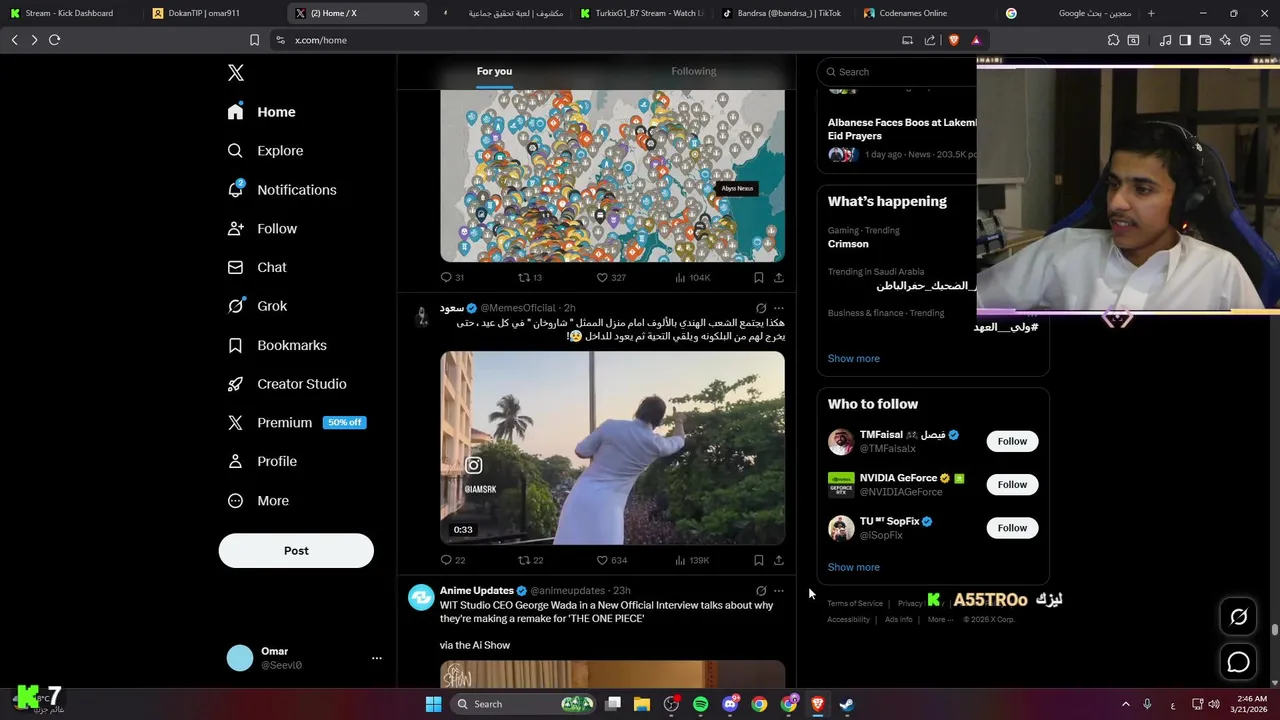Open the Premium 50% off link
The height and width of the screenshot is (720, 1280).
pyautogui.click(x=296, y=423)
